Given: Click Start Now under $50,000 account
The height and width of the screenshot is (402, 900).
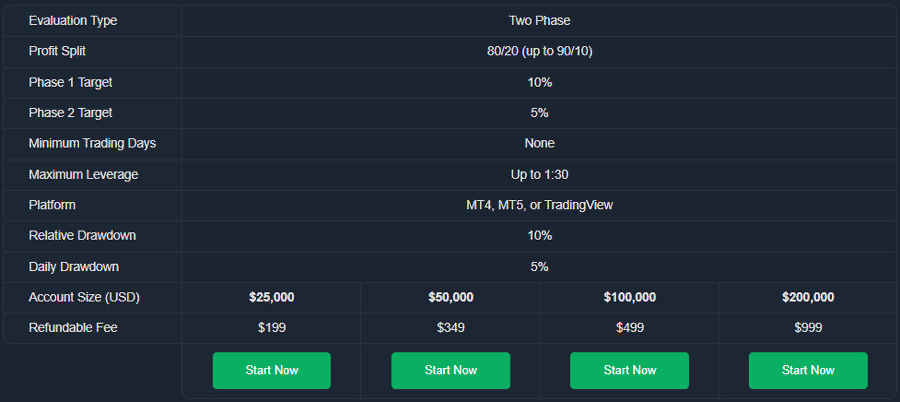Looking at the screenshot, I should [451, 370].
